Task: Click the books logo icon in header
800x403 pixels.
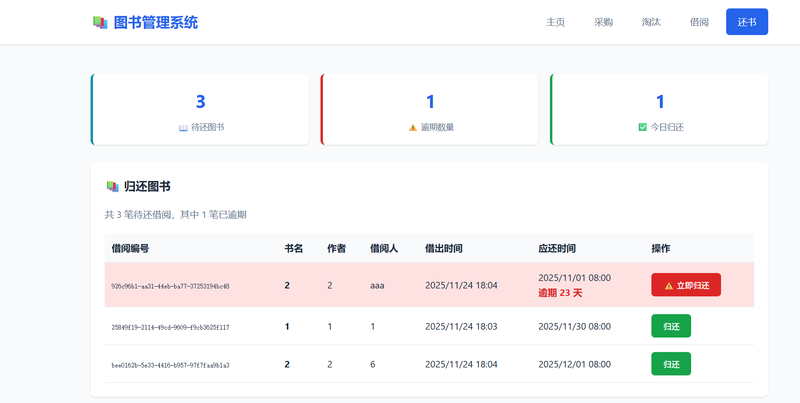Action: click(x=99, y=22)
